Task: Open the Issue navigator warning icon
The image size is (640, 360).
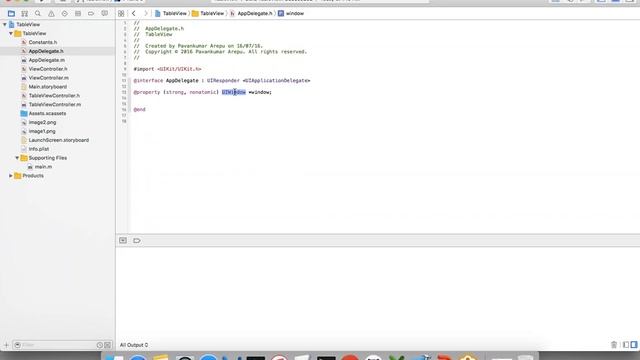Action: (x=51, y=13)
